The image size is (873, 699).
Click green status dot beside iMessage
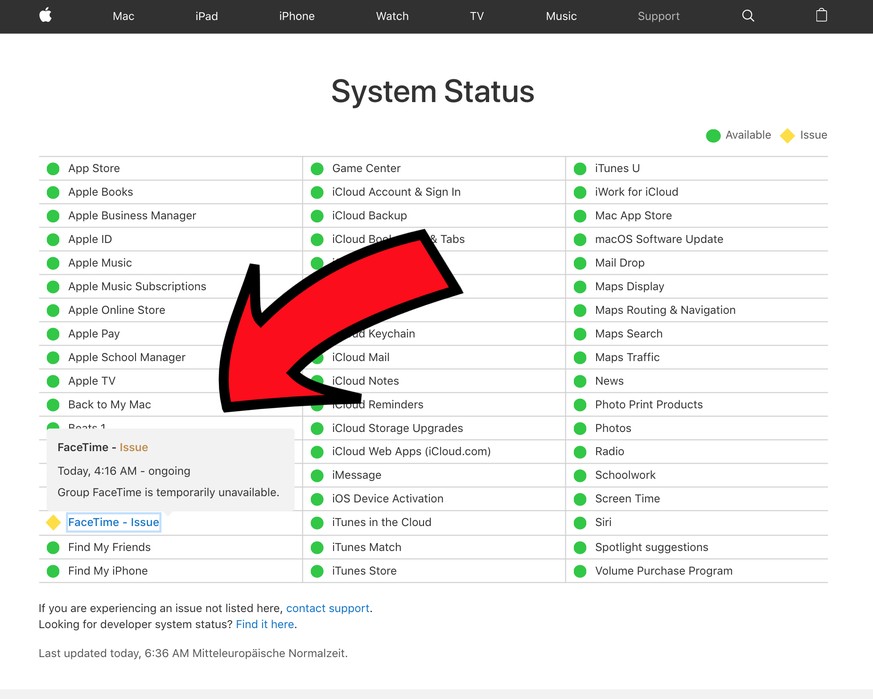click(x=317, y=476)
